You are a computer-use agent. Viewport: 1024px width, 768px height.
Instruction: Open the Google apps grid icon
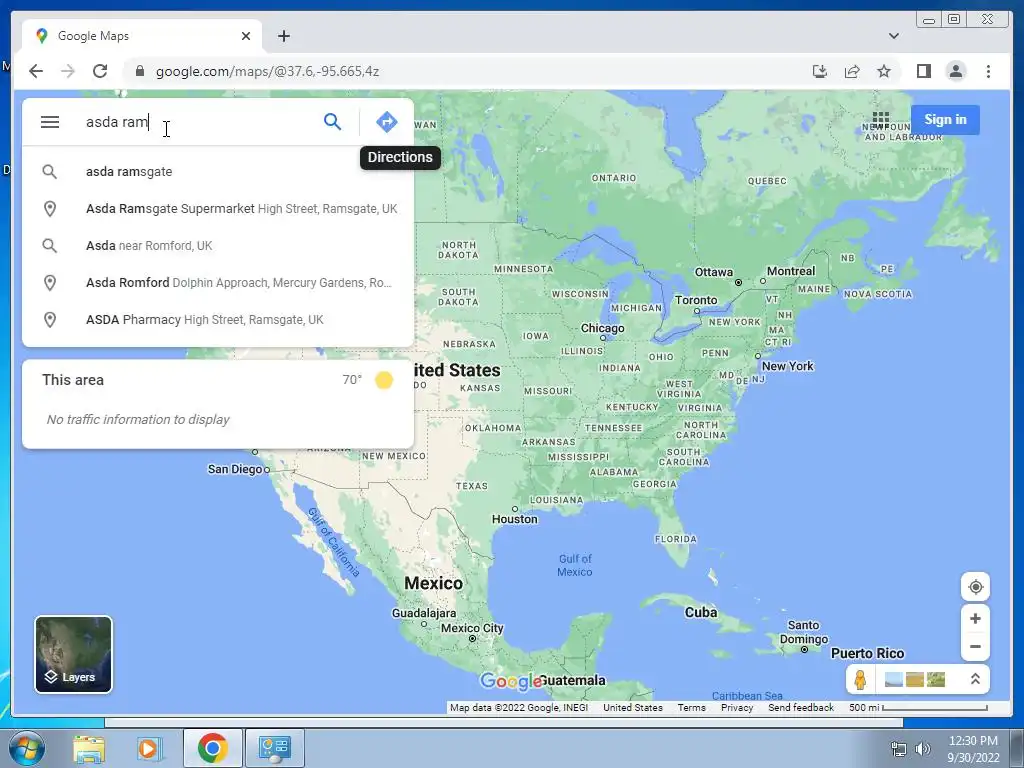[880, 120]
